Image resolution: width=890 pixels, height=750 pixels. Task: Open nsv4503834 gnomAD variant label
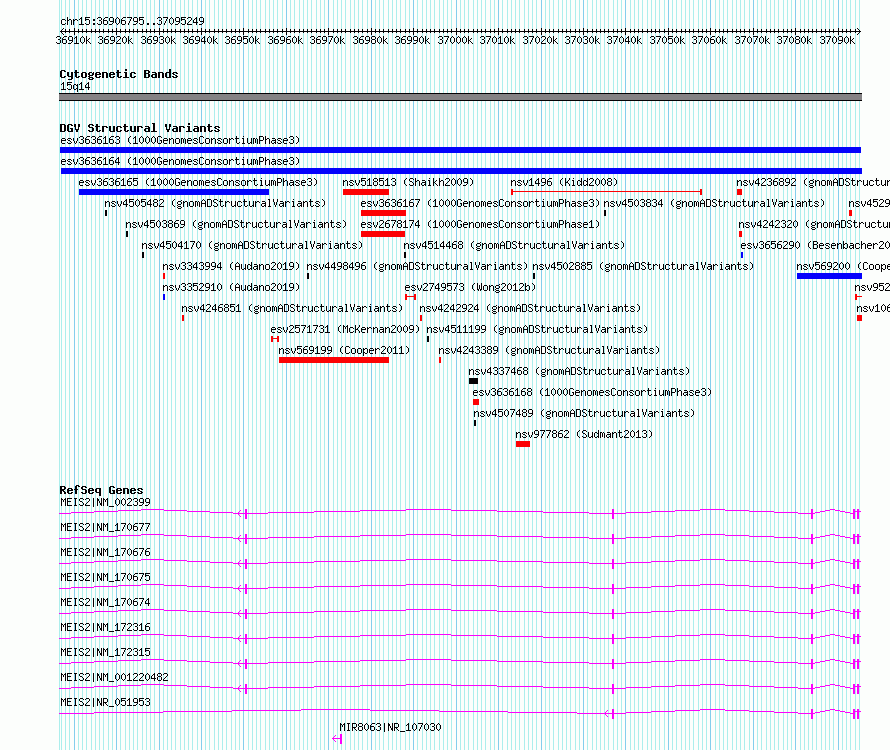pyautogui.click(x=714, y=203)
